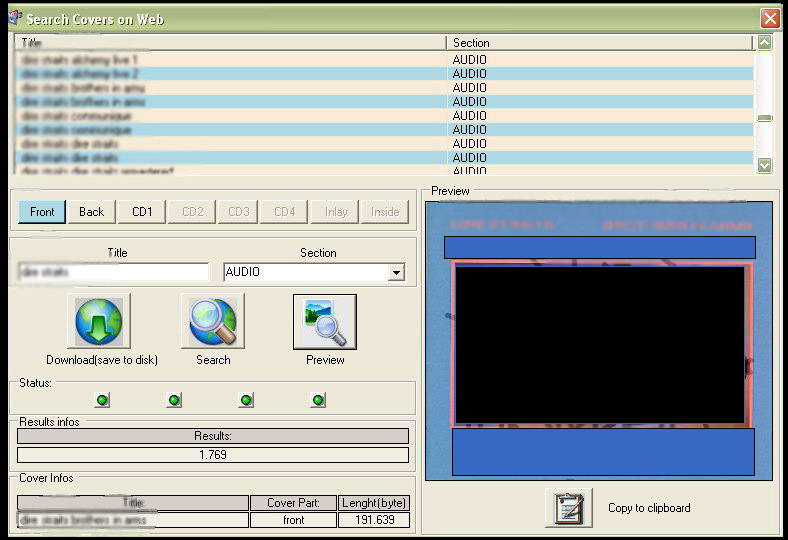
Task: Close the Search Covers on Web window
Action: coord(769,18)
